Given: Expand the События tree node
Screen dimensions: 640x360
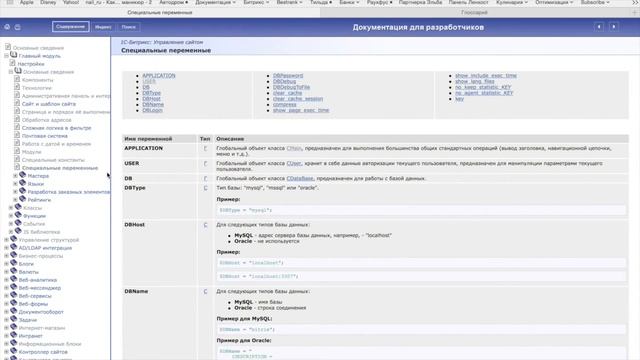Looking at the screenshot, I should click(11, 224).
